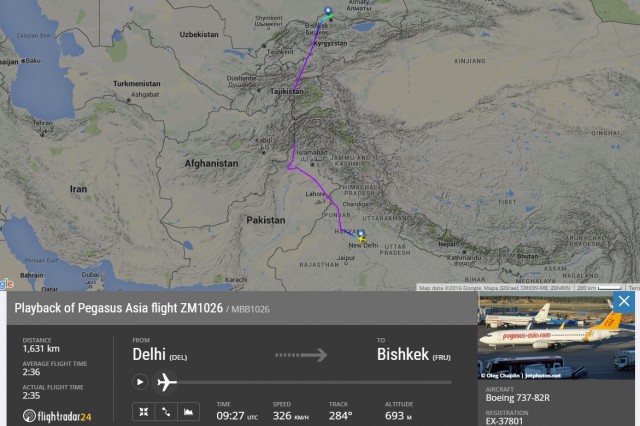
Task: Close the flight playback panel
Action: pos(624,301)
